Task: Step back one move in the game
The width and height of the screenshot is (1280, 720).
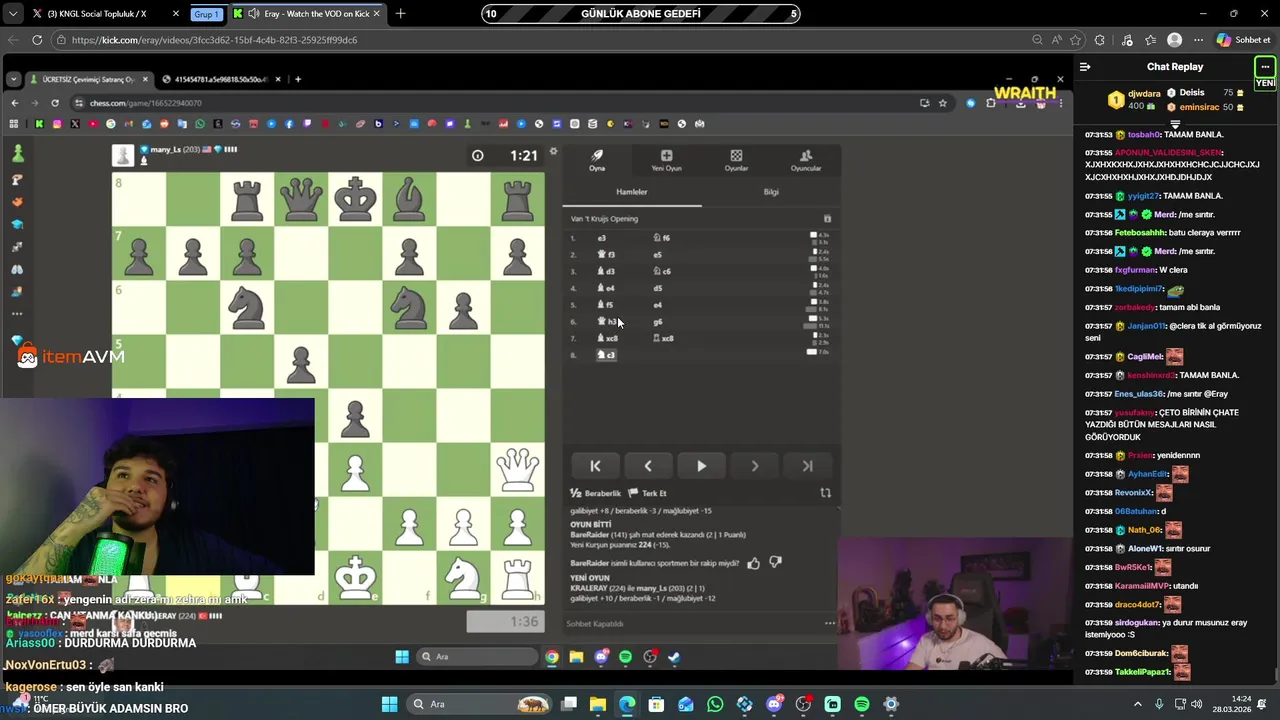Action: tap(648, 466)
